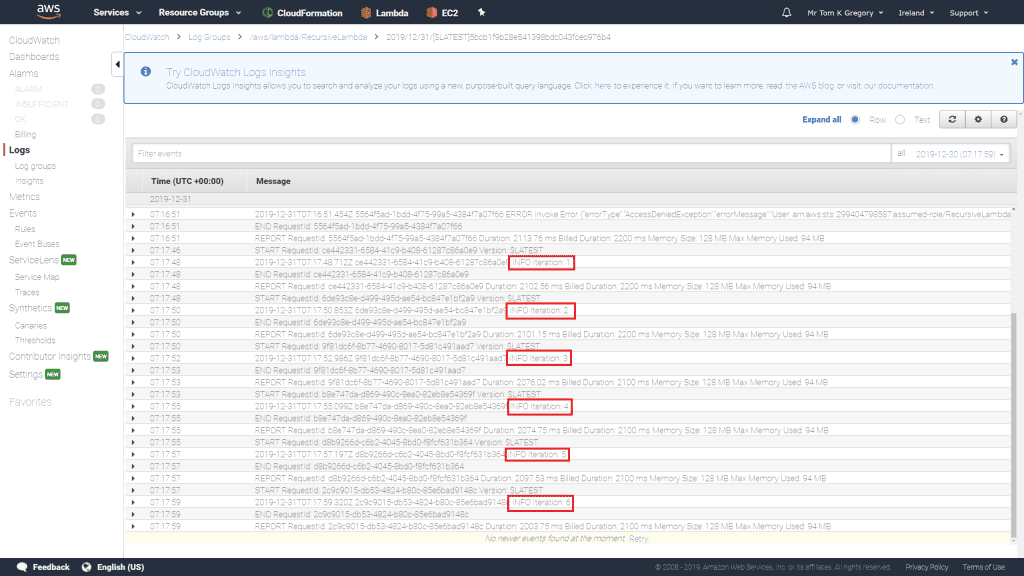Open Metrics in the sidebar
The image size is (1024, 576).
(24, 197)
